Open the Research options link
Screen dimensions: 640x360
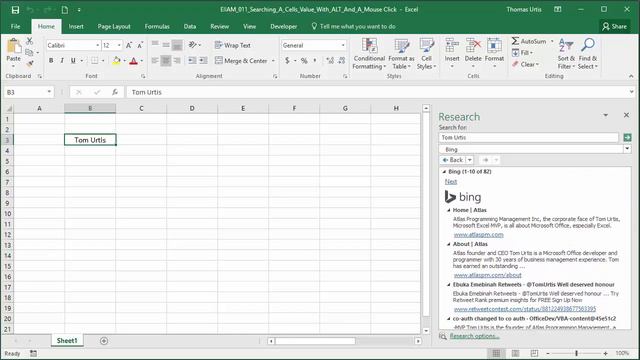pos(474,336)
